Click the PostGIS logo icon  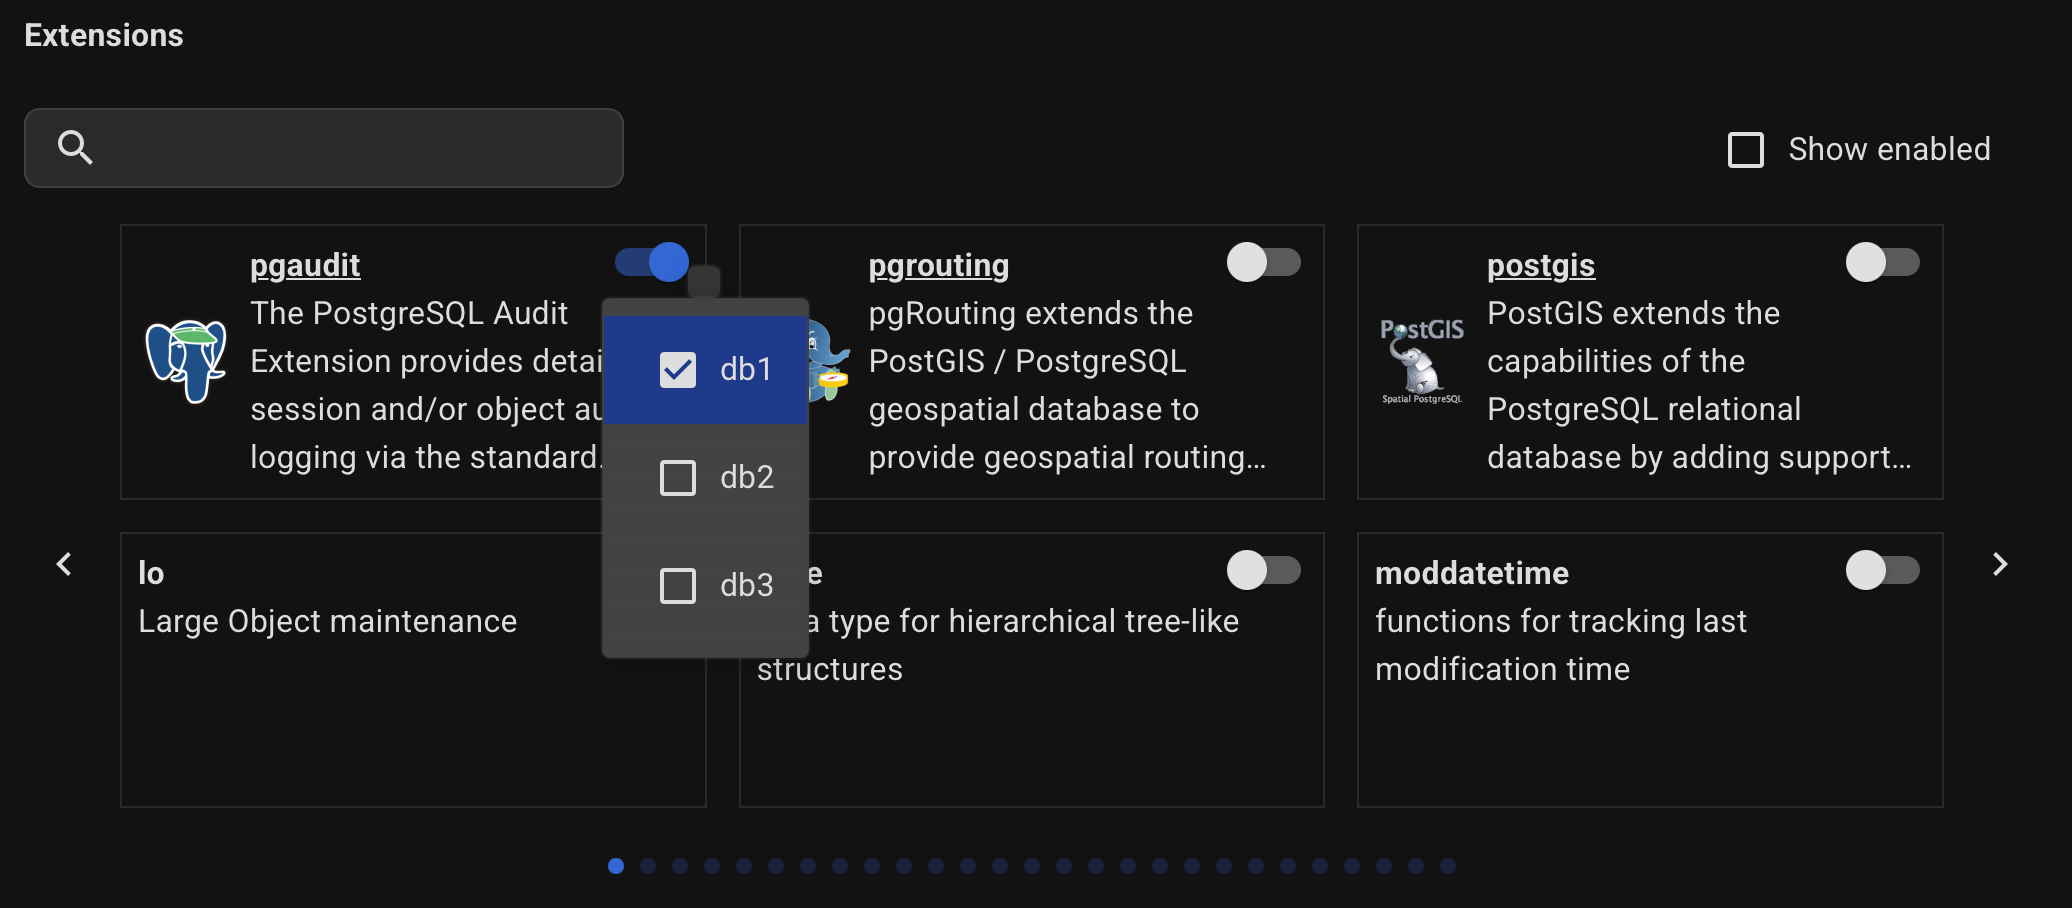click(1421, 360)
